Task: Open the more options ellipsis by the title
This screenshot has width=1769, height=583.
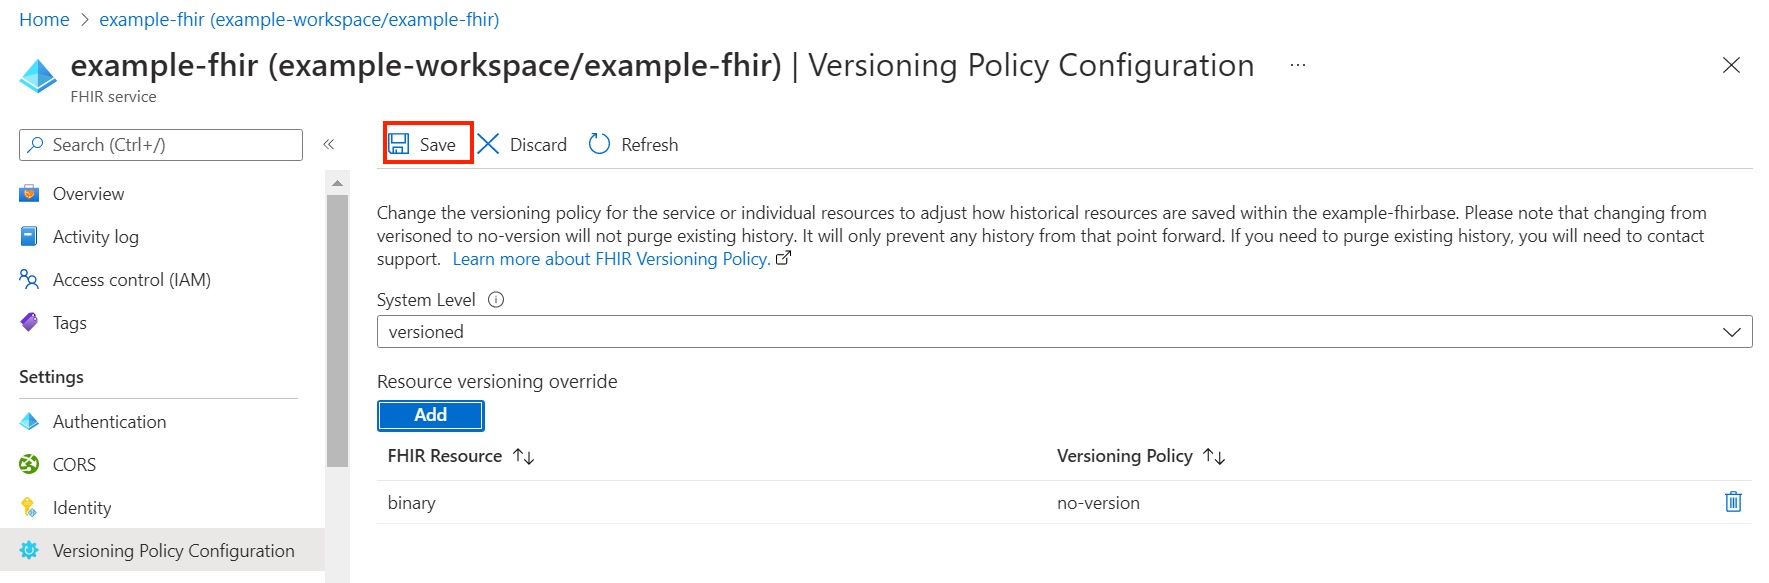Action: tap(1297, 66)
